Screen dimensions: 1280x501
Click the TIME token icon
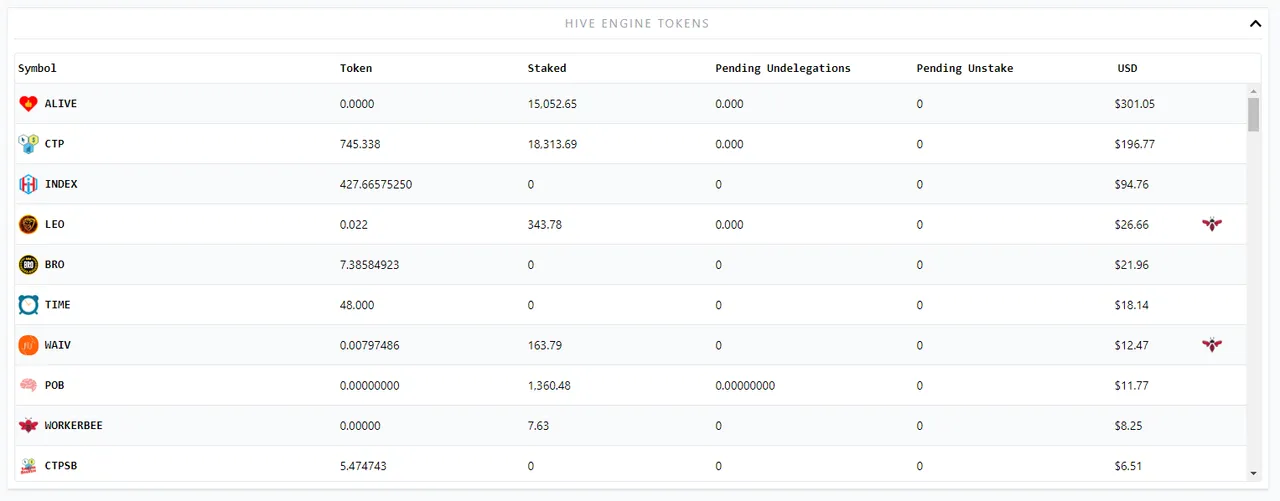(28, 305)
